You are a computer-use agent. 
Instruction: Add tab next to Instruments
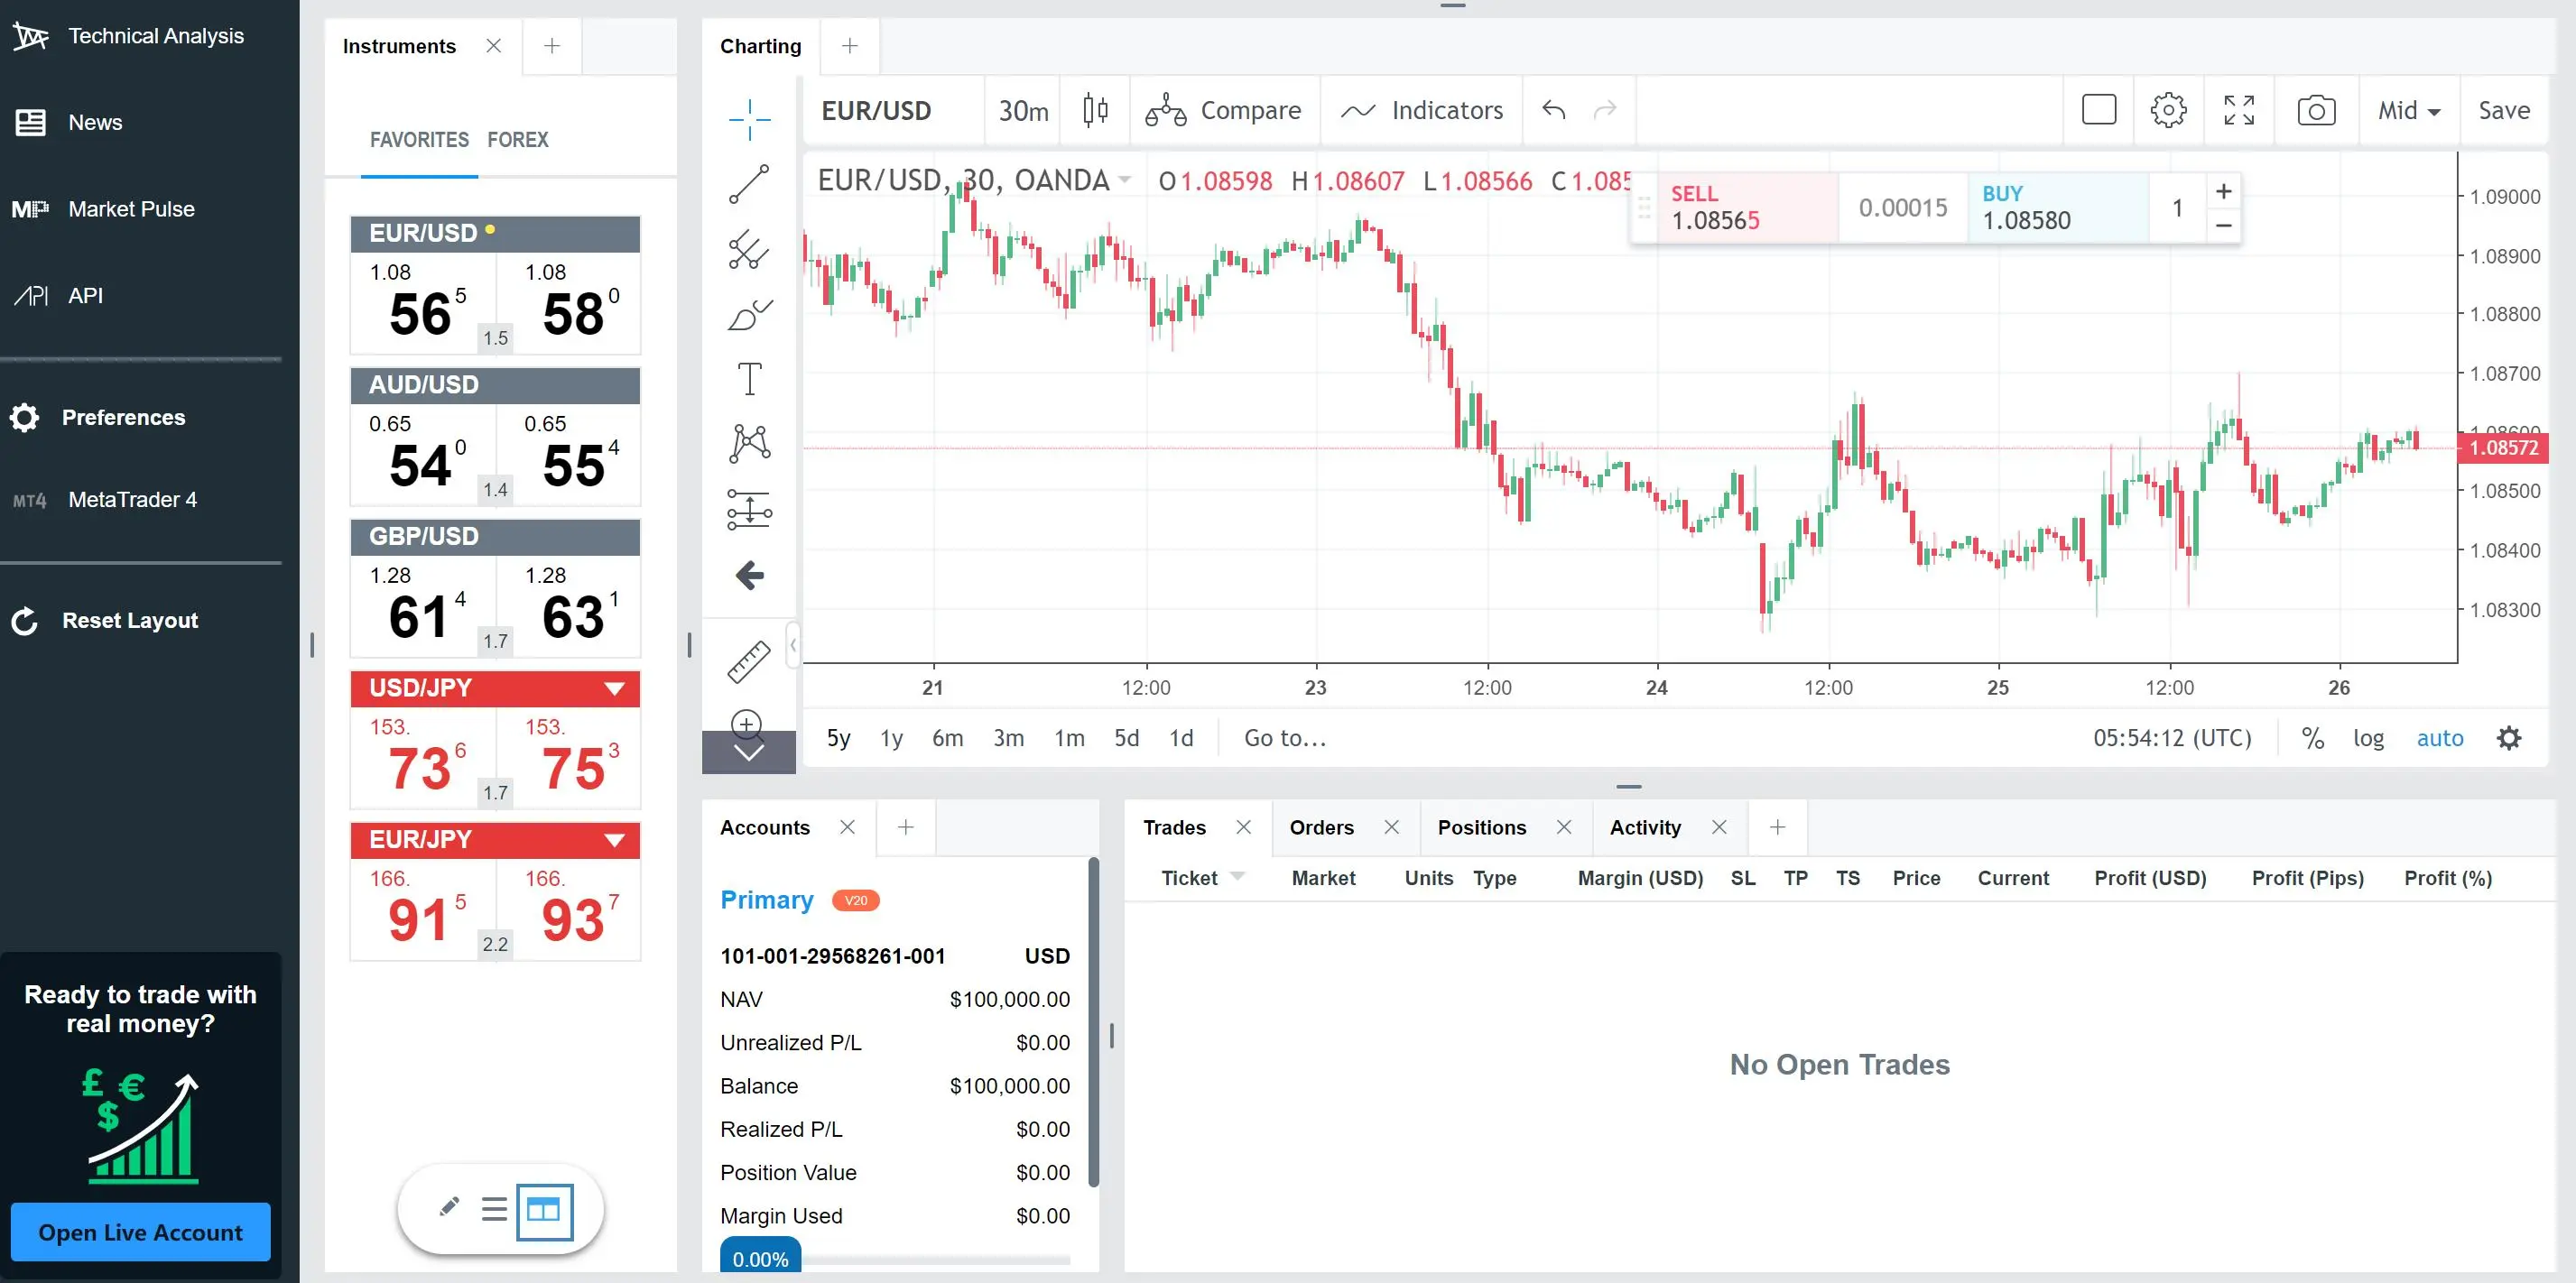click(551, 46)
